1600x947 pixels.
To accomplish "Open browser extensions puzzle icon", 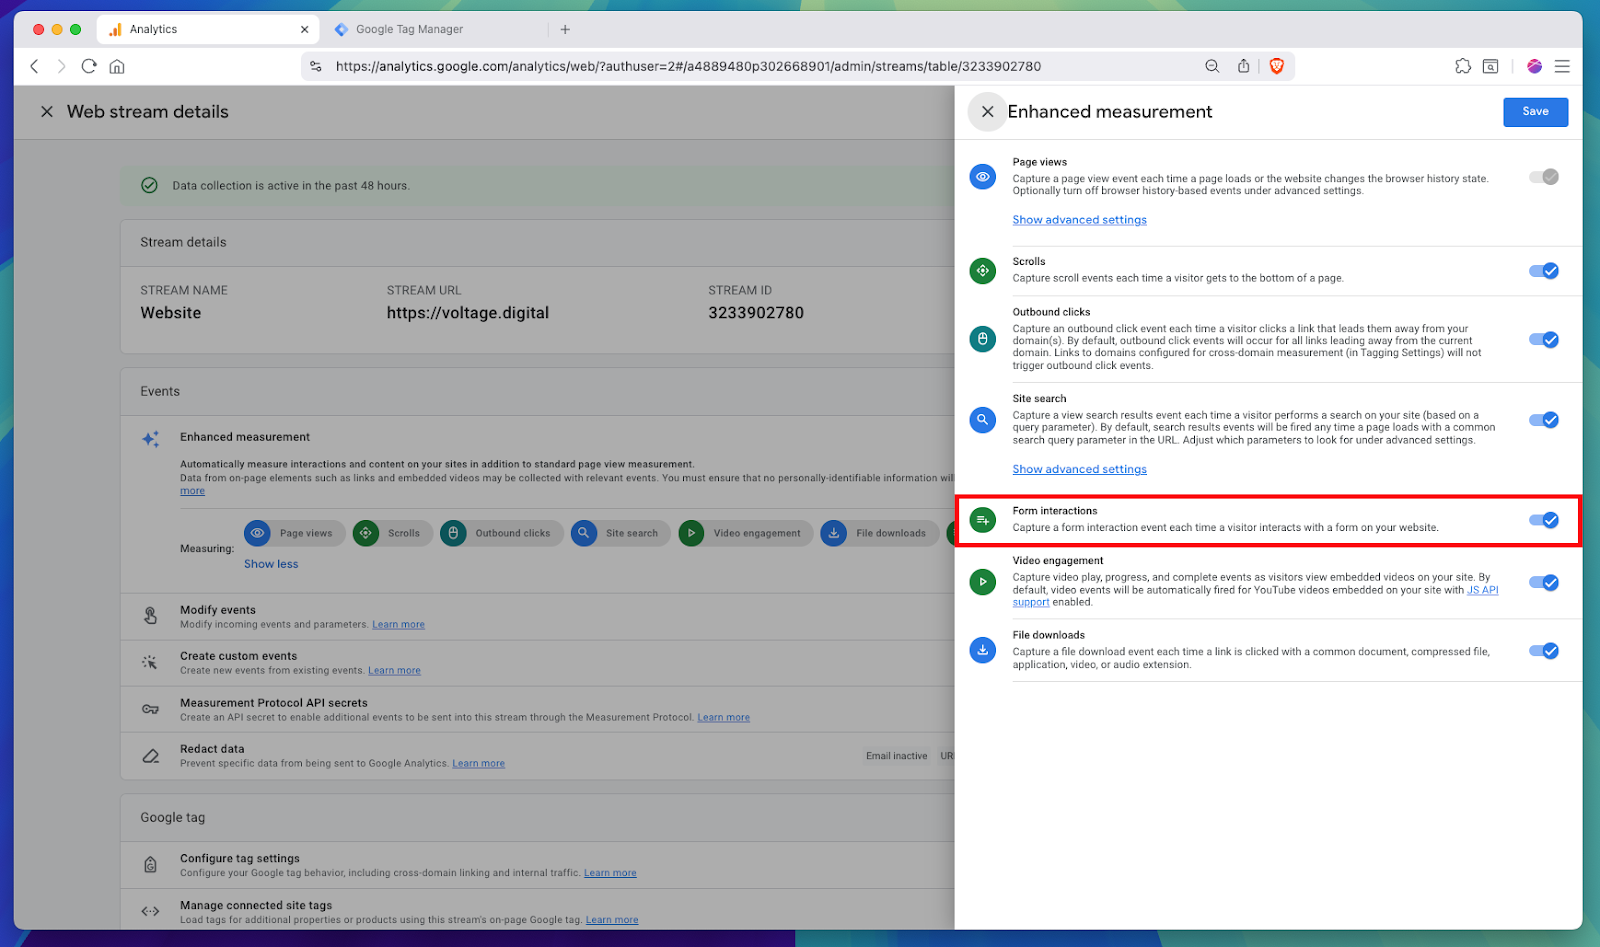I will [1463, 66].
